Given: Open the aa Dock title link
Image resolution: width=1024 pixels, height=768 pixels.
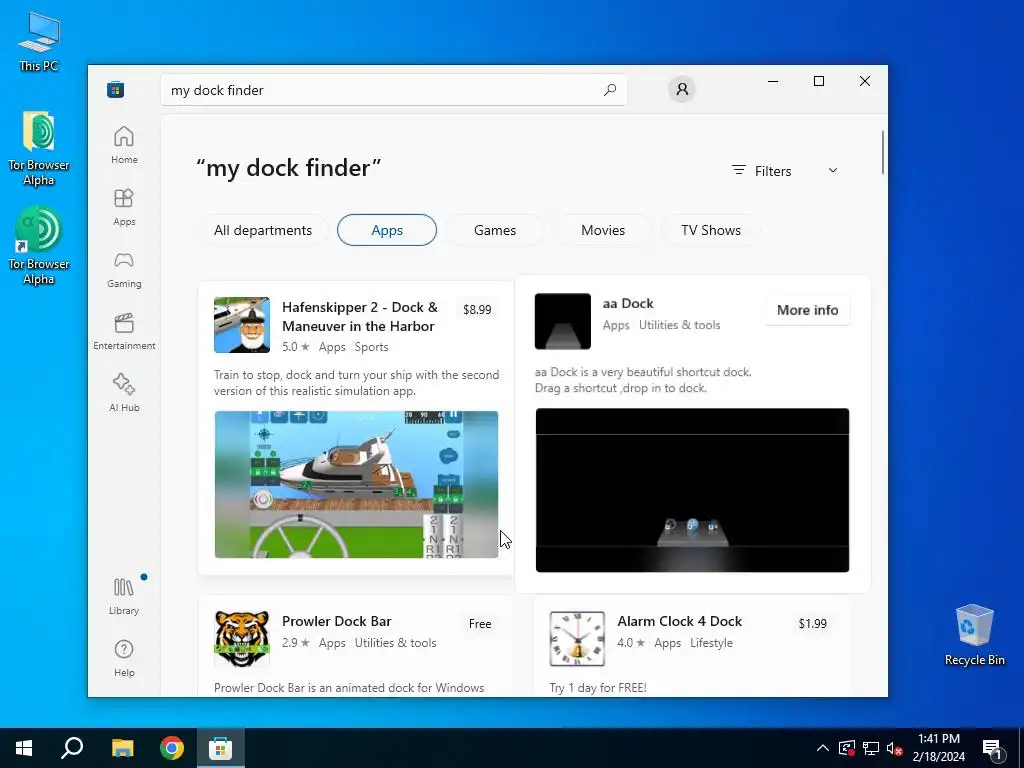Looking at the screenshot, I should [628, 303].
